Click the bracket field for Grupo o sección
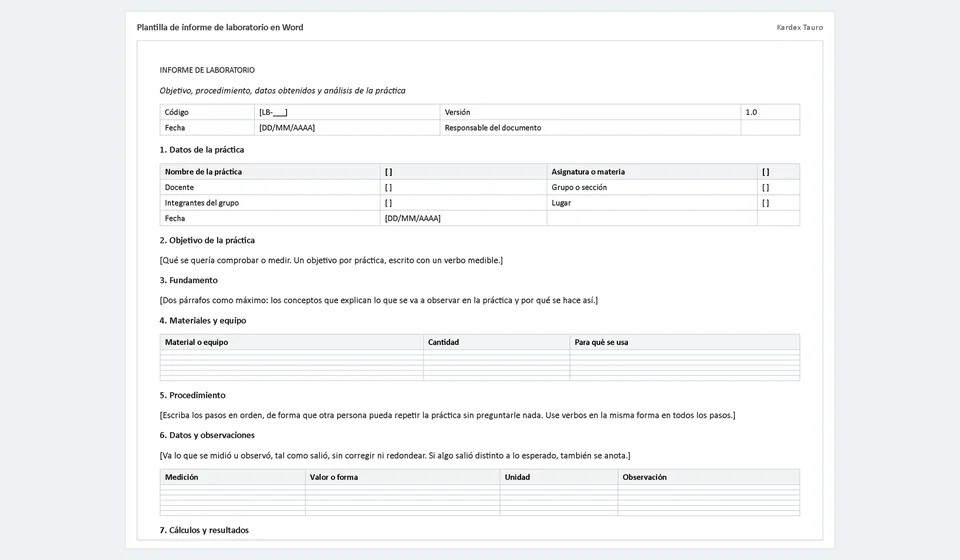 coord(778,187)
